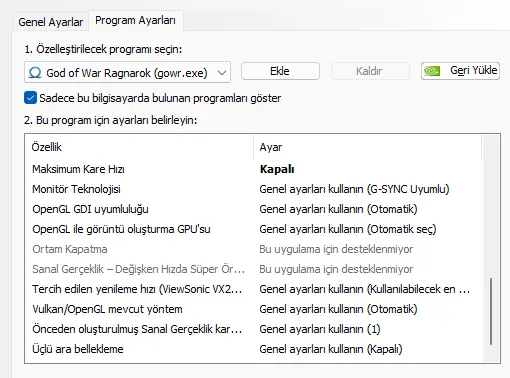Screen dimensions: 510x378
Task: Click Ortam Kapatma's desteklenmiyor value
Action: (x=336, y=249)
